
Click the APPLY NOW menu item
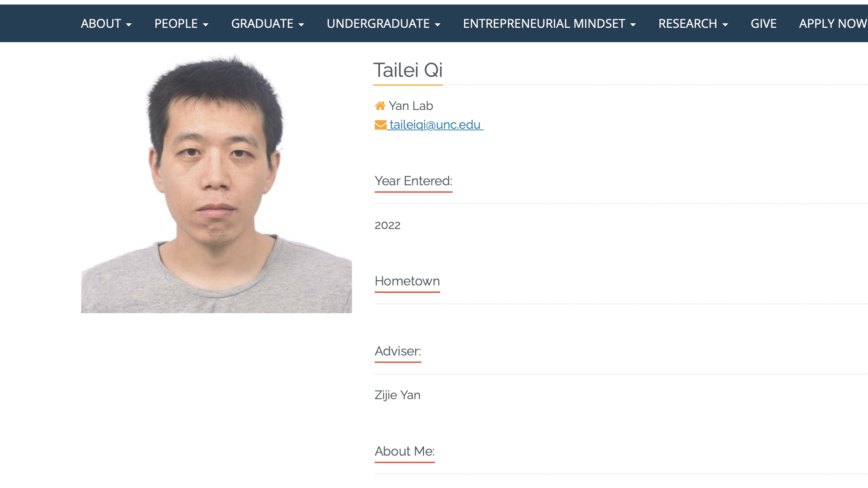[833, 24]
